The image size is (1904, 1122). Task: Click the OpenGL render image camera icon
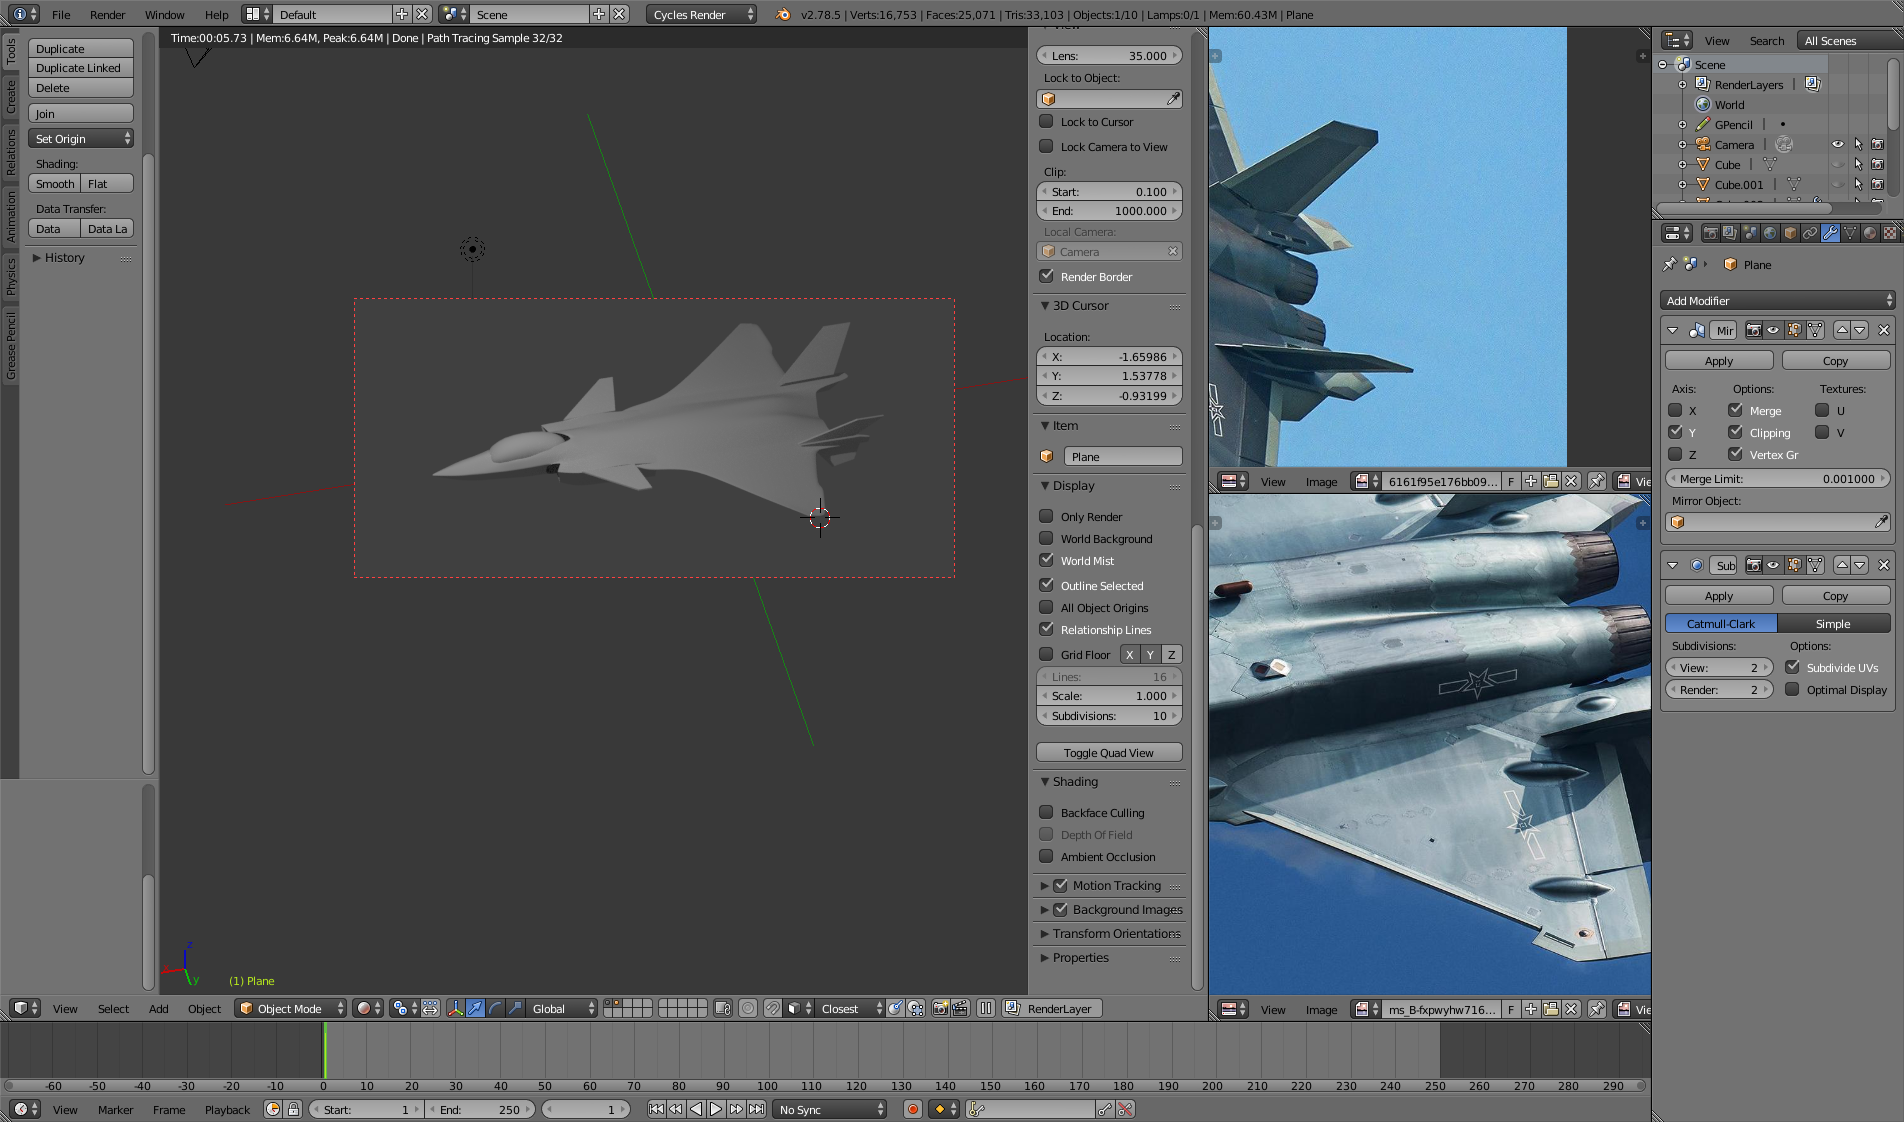pos(940,1008)
